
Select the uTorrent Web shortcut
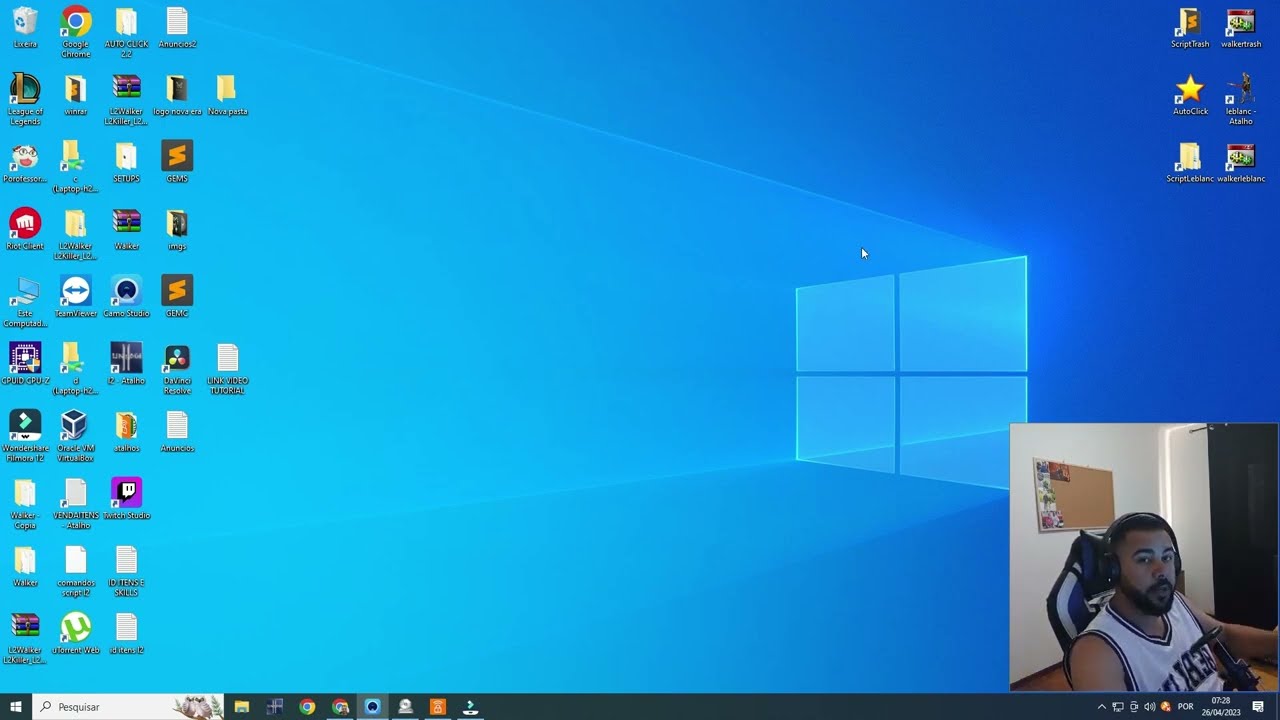pos(76,633)
